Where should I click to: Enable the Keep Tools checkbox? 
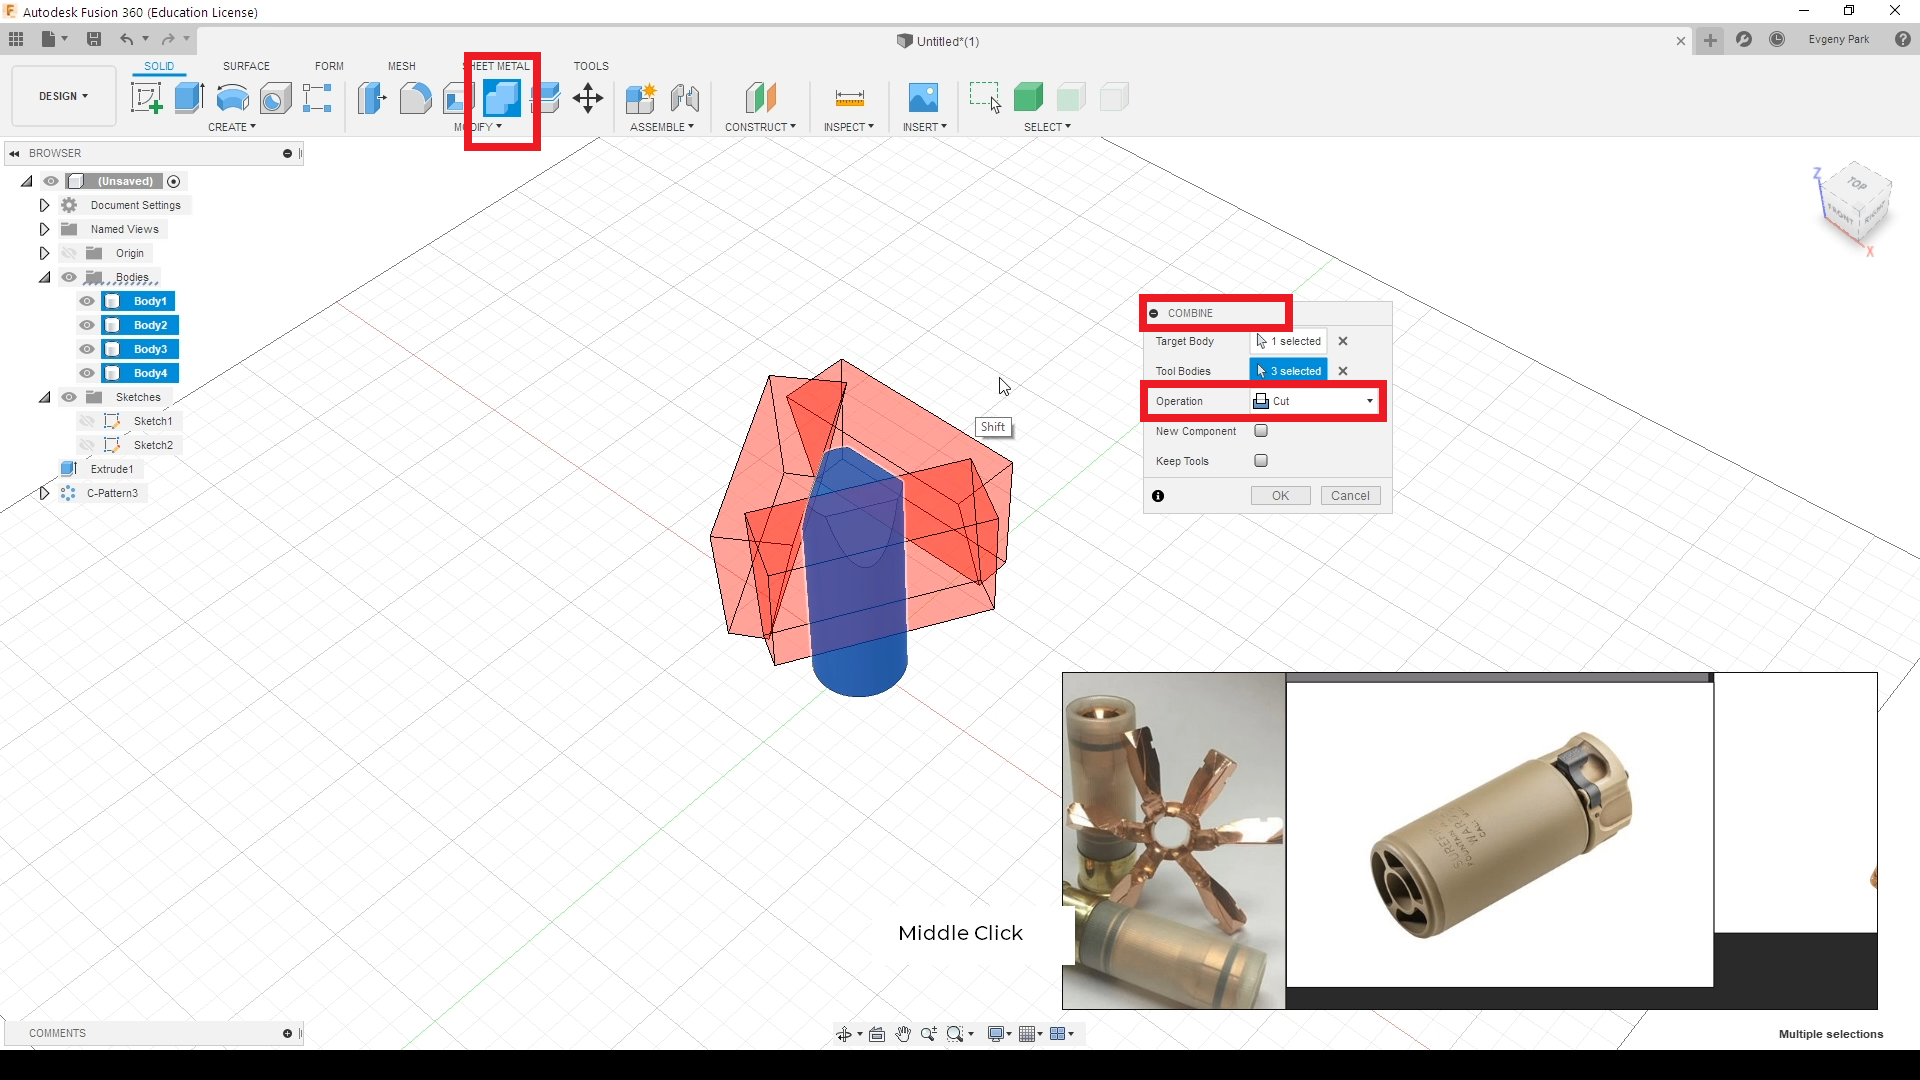click(x=1259, y=460)
